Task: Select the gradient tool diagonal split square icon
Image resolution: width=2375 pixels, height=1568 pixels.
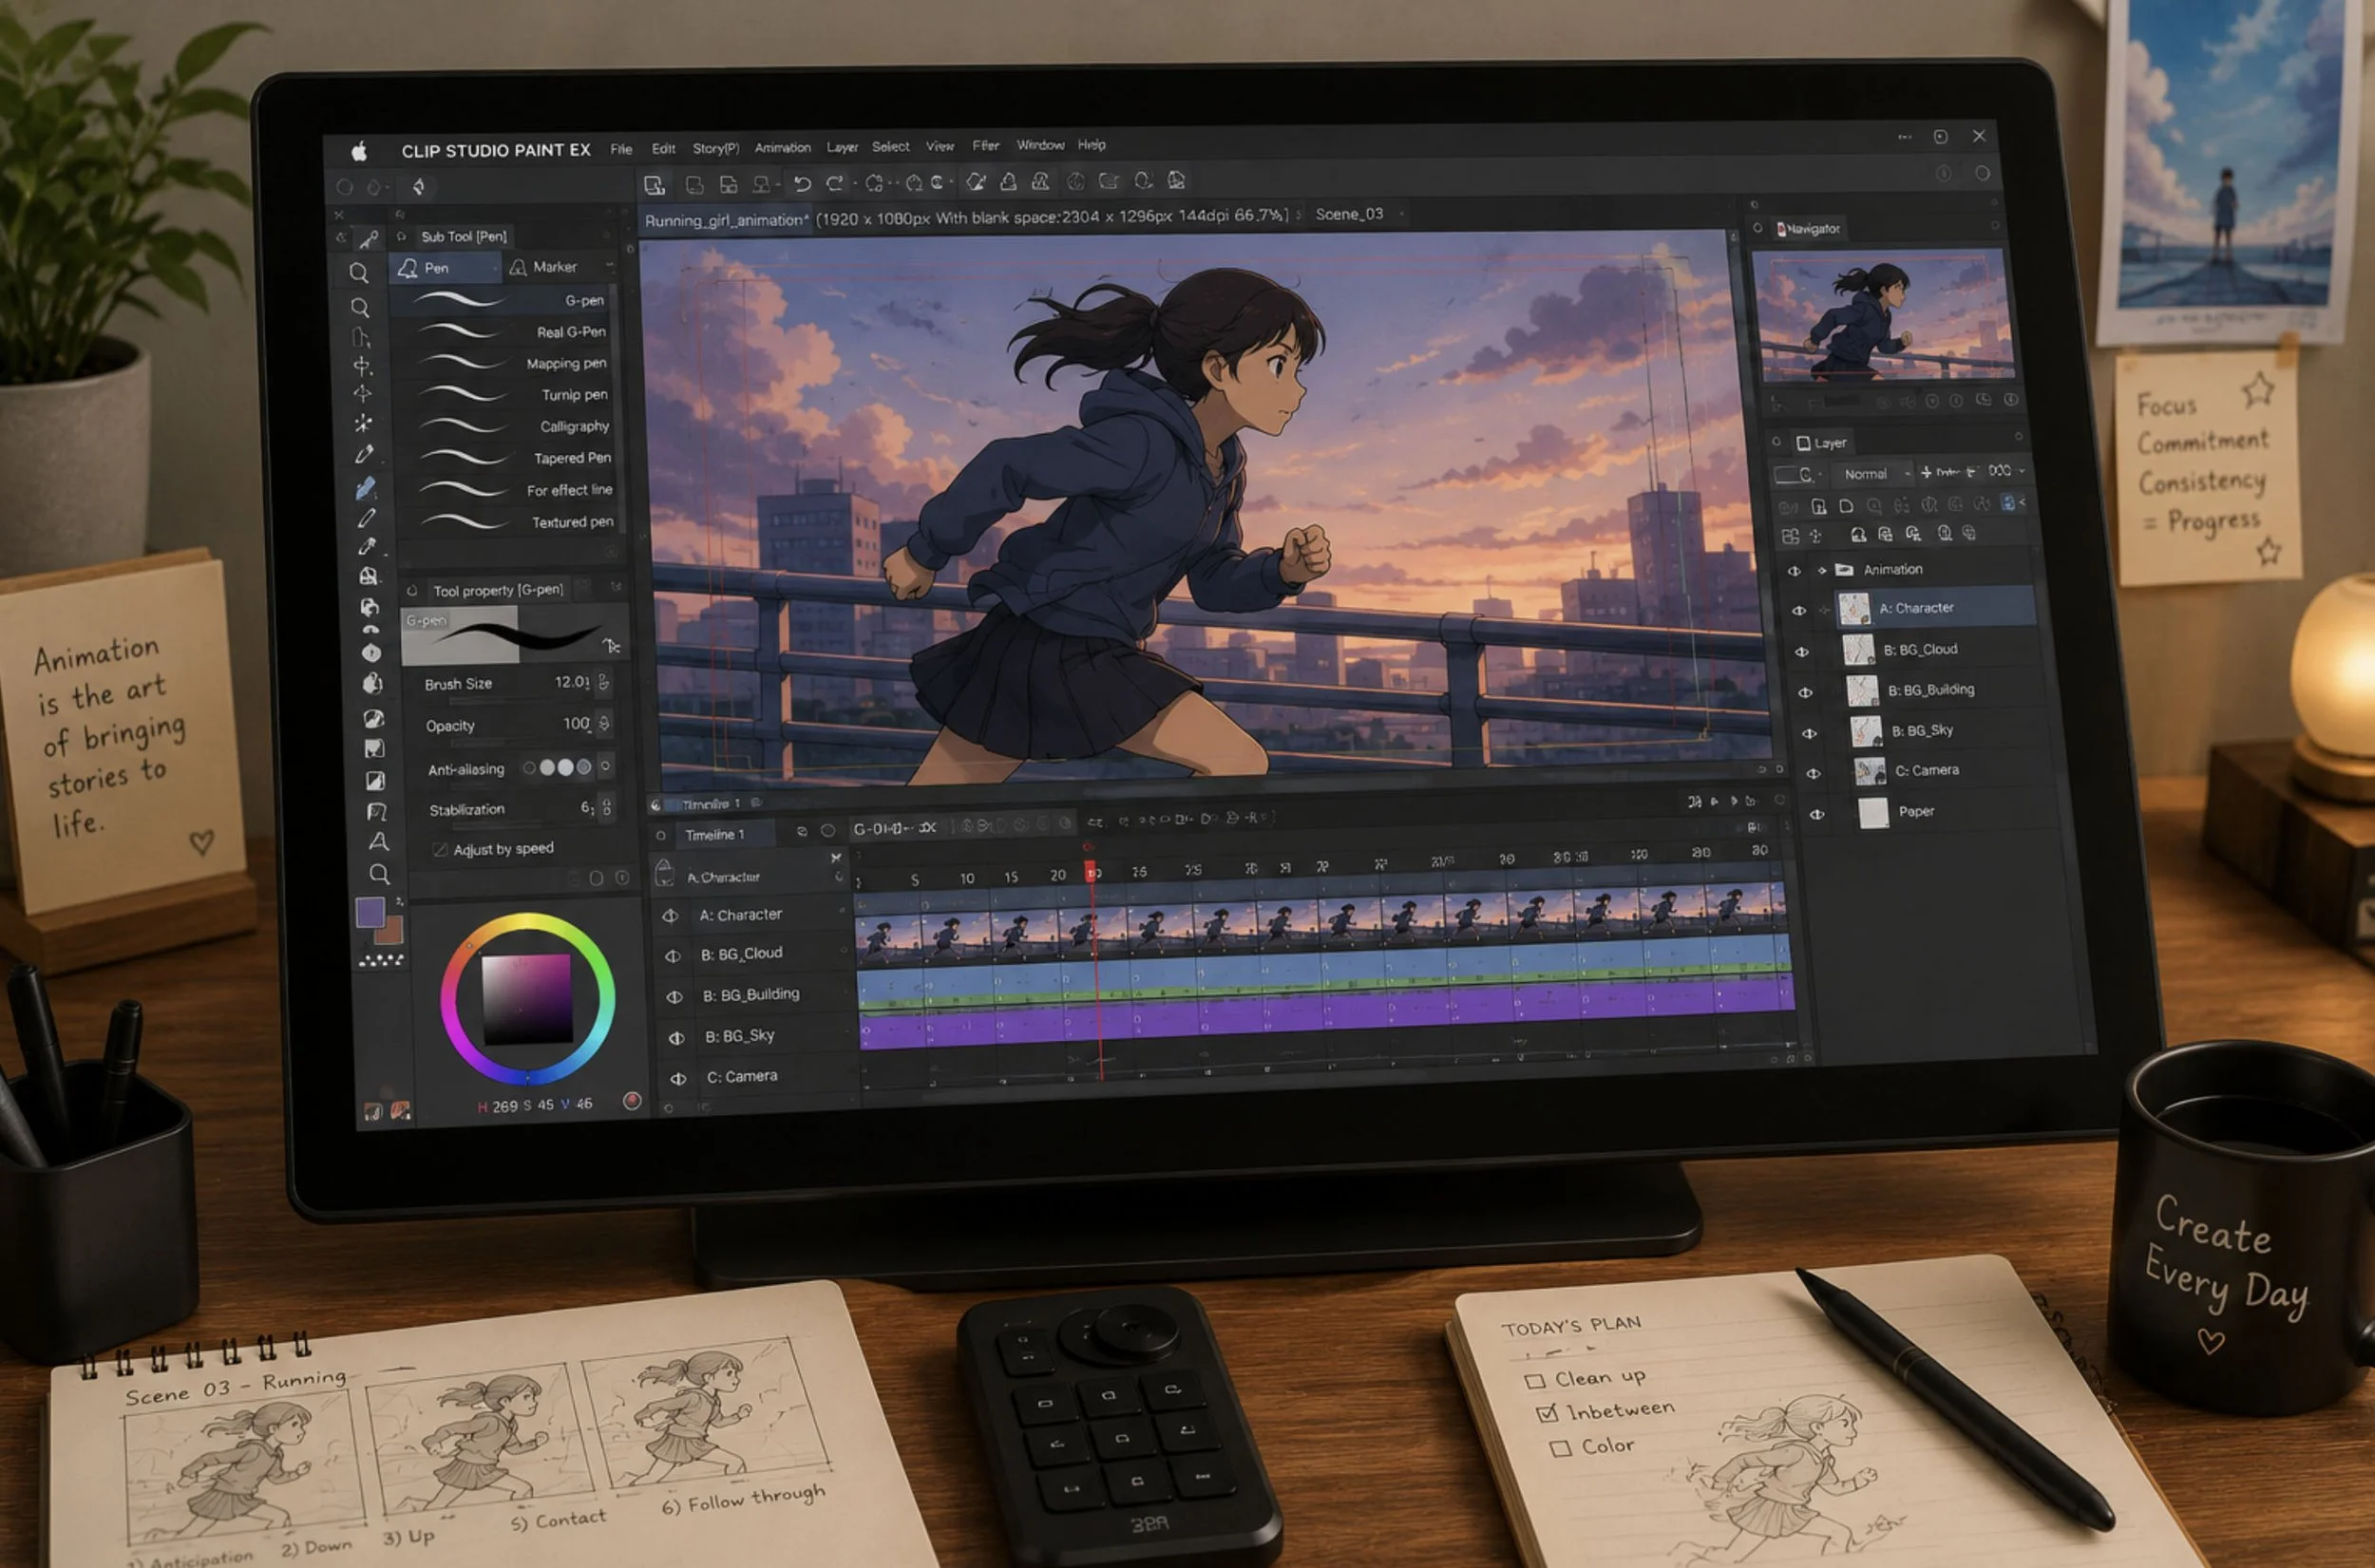Action: pyautogui.click(x=375, y=781)
